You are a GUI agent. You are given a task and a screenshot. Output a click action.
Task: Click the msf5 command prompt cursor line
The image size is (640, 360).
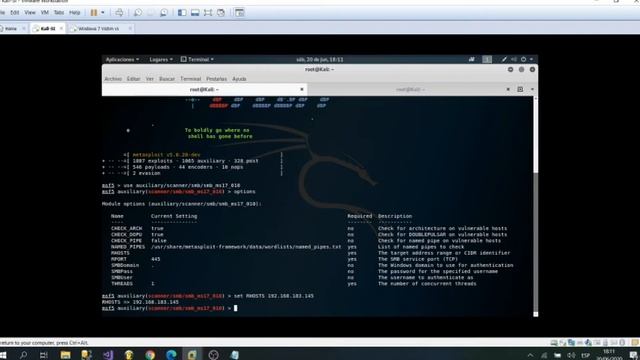(169, 308)
